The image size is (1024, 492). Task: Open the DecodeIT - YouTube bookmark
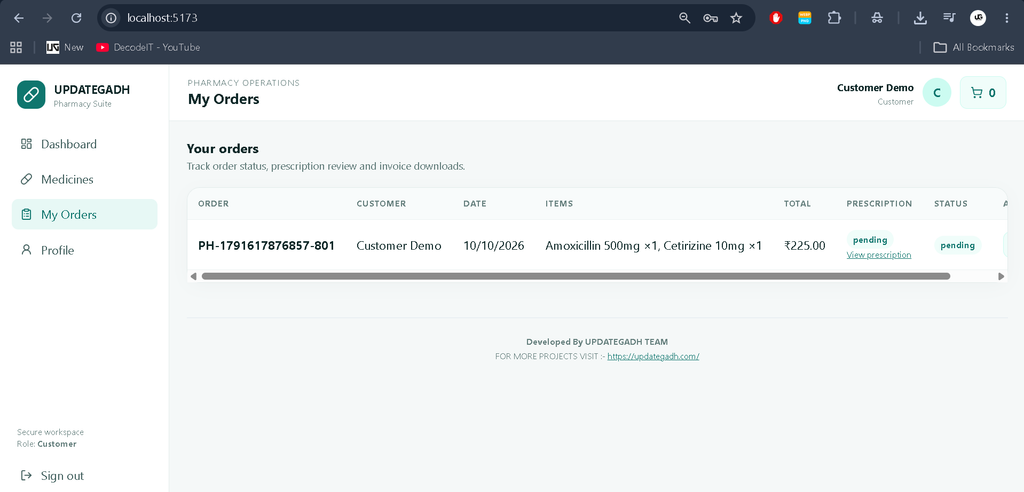[148, 47]
